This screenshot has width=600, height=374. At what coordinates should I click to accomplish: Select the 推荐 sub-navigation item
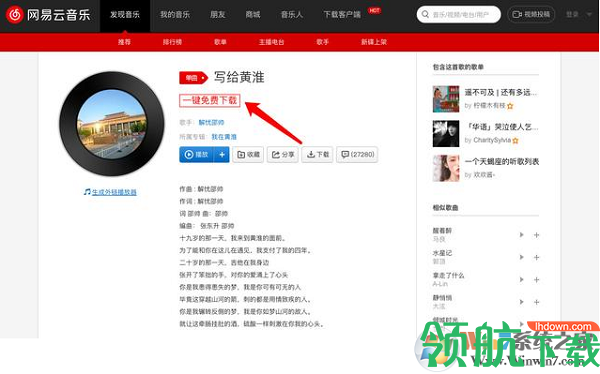pyautogui.click(x=124, y=42)
